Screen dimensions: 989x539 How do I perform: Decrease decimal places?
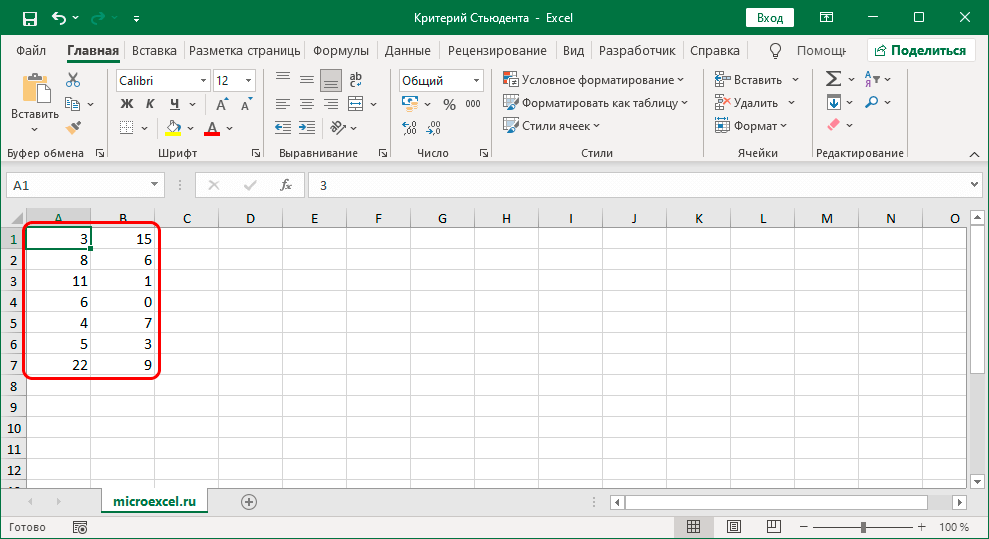[x=433, y=128]
